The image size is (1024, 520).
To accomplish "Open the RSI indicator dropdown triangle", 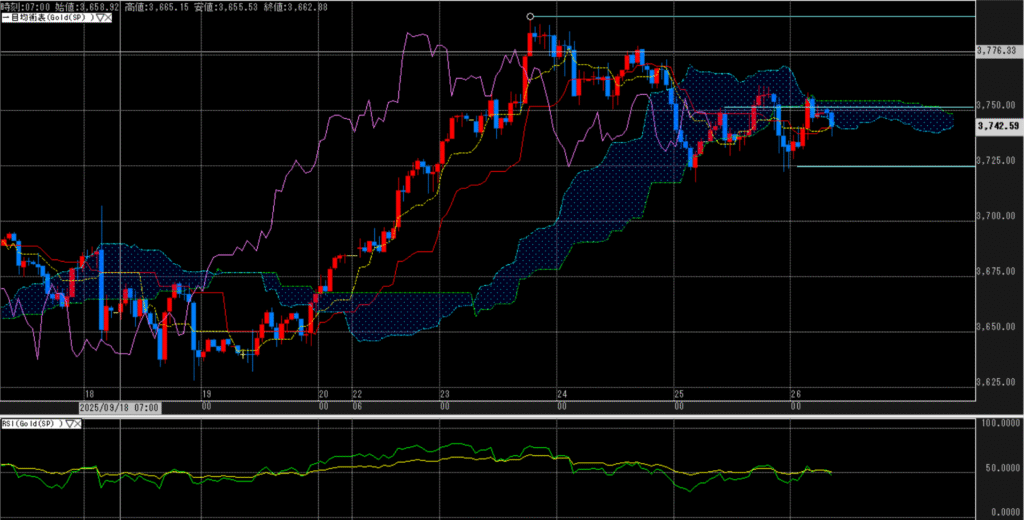I will pos(69,424).
